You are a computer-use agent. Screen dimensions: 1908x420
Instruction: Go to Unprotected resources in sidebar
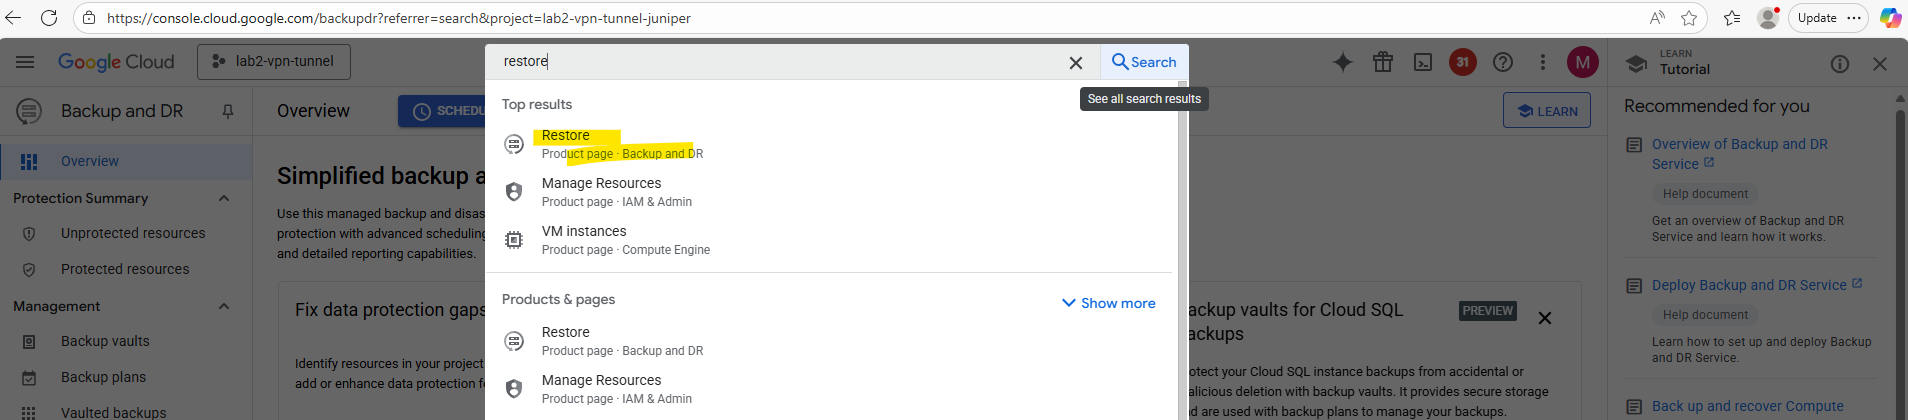(133, 233)
